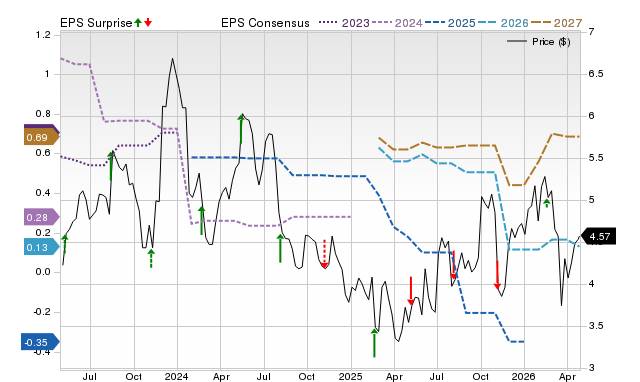Click the dotted red surprise arrow after Oct 2024
The width and height of the screenshot is (640, 382).
click(x=324, y=254)
